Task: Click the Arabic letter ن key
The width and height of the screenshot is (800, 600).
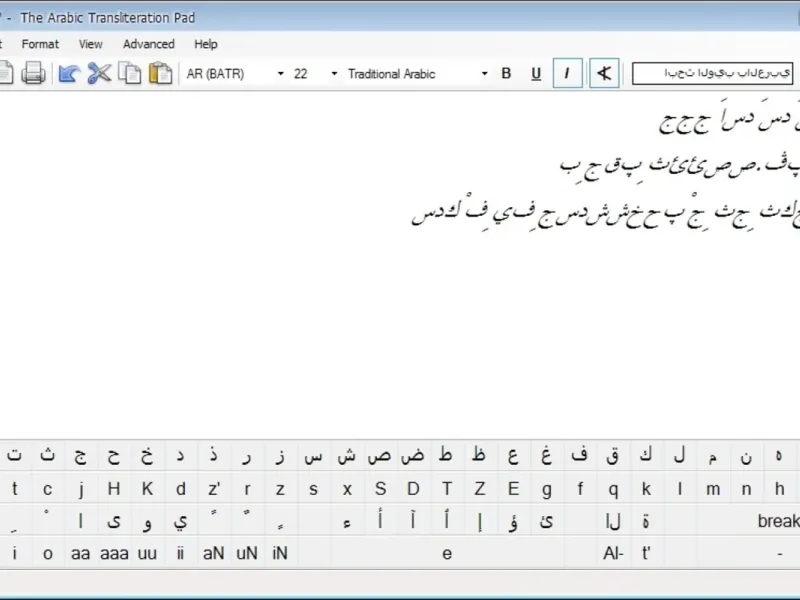Action: 746,455
